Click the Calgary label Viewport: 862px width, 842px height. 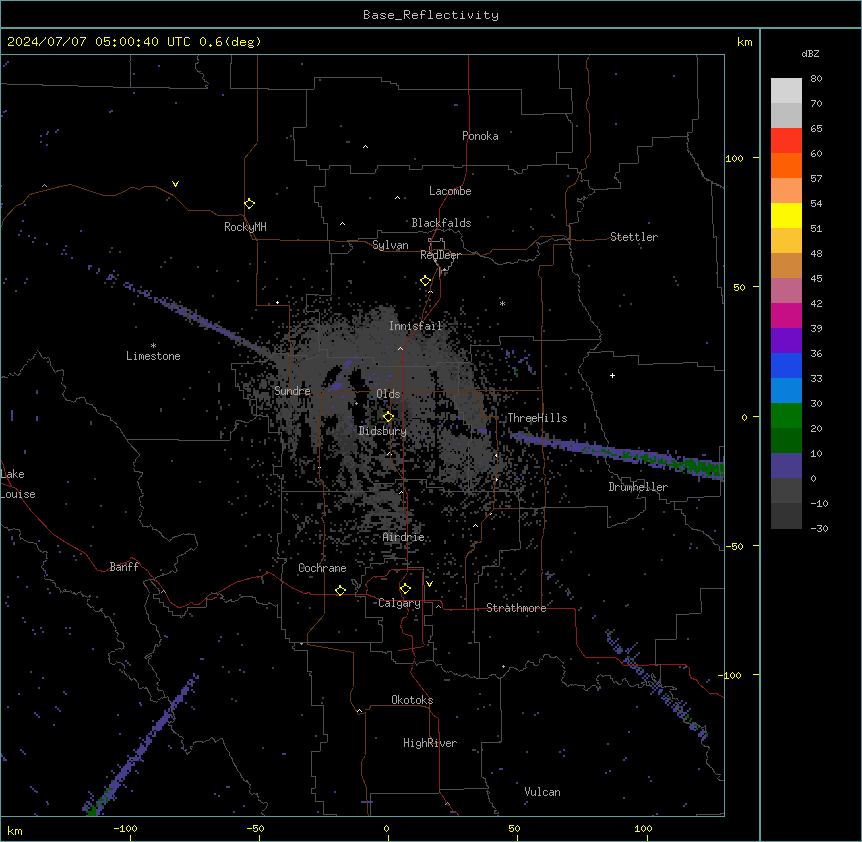(x=399, y=603)
